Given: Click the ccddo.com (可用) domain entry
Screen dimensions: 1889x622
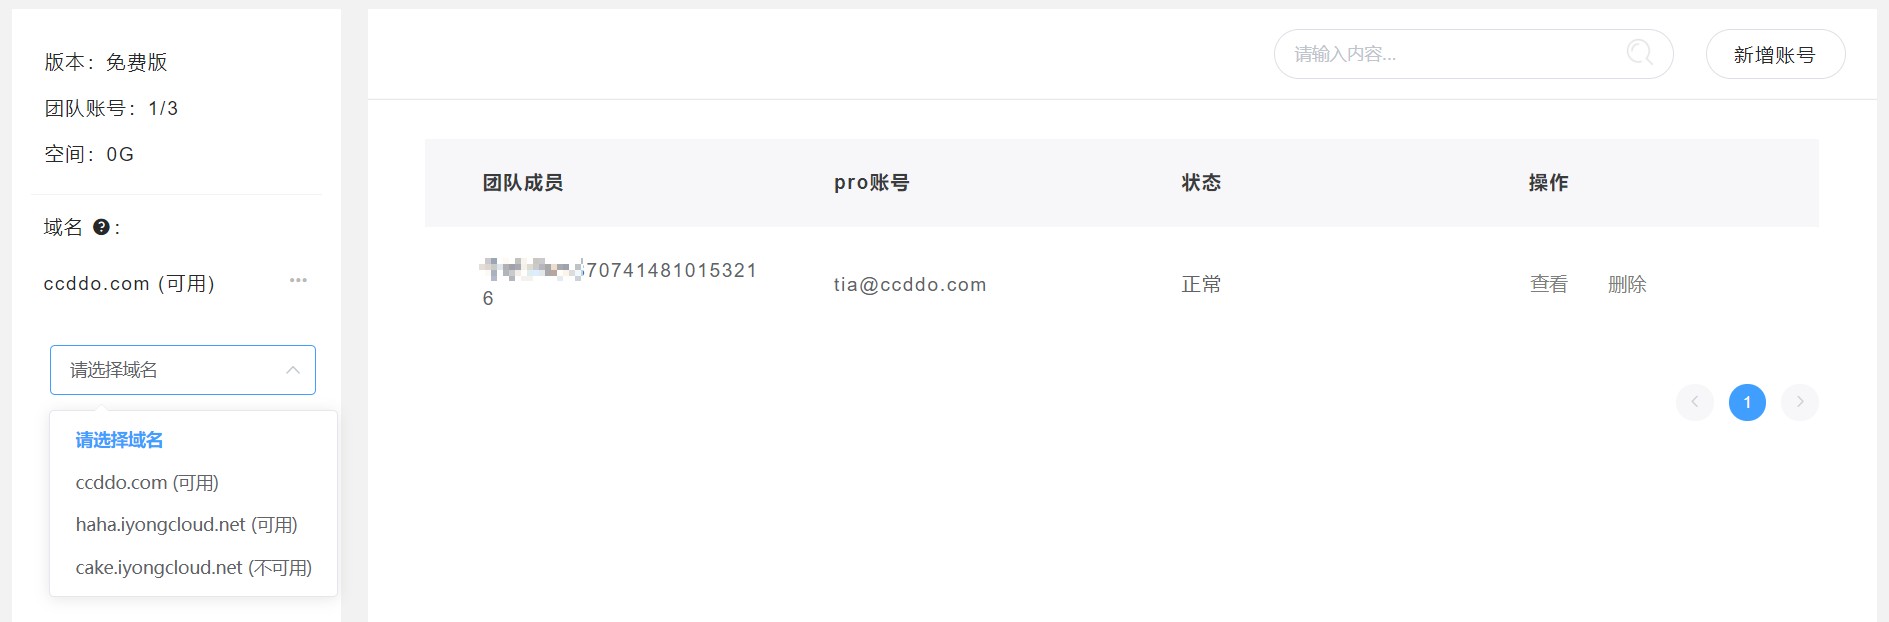Looking at the screenshot, I should click(x=130, y=283).
